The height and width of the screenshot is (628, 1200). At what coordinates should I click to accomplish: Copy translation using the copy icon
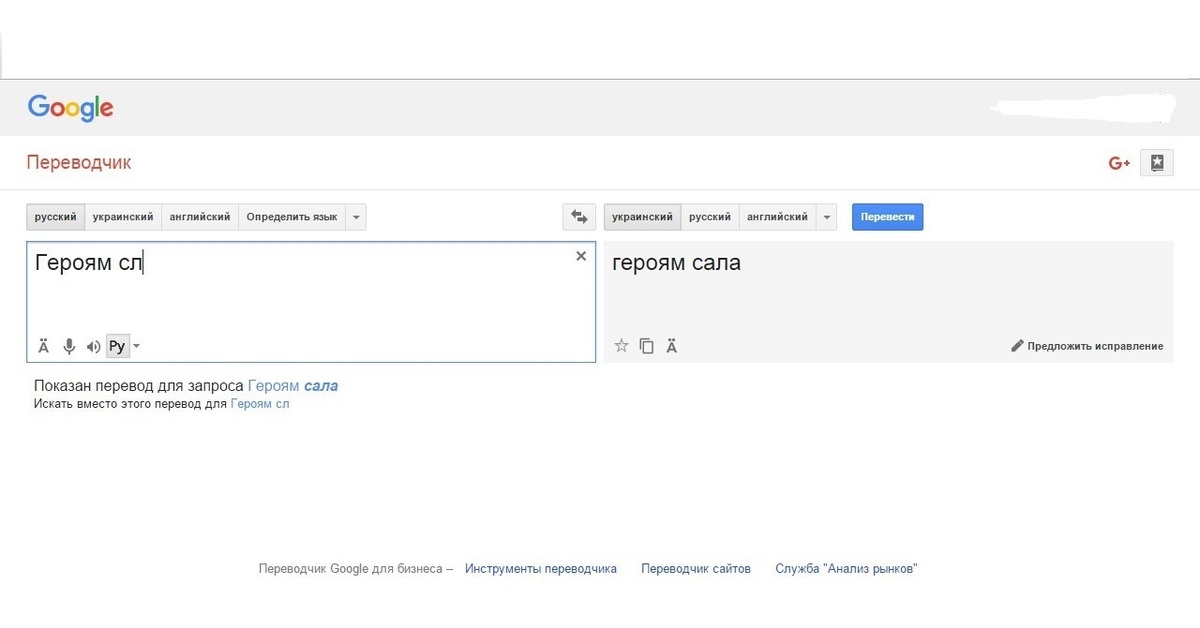point(646,346)
